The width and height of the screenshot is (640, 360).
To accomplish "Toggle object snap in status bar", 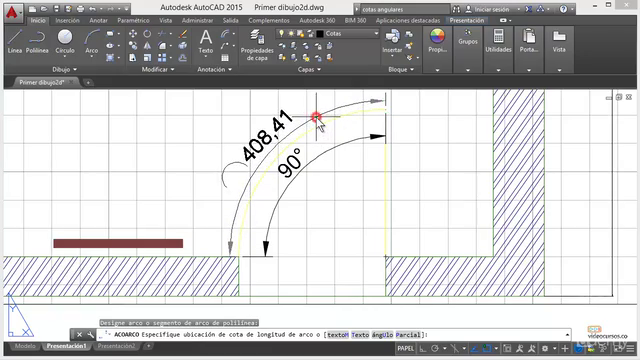I will coord(487,349).
